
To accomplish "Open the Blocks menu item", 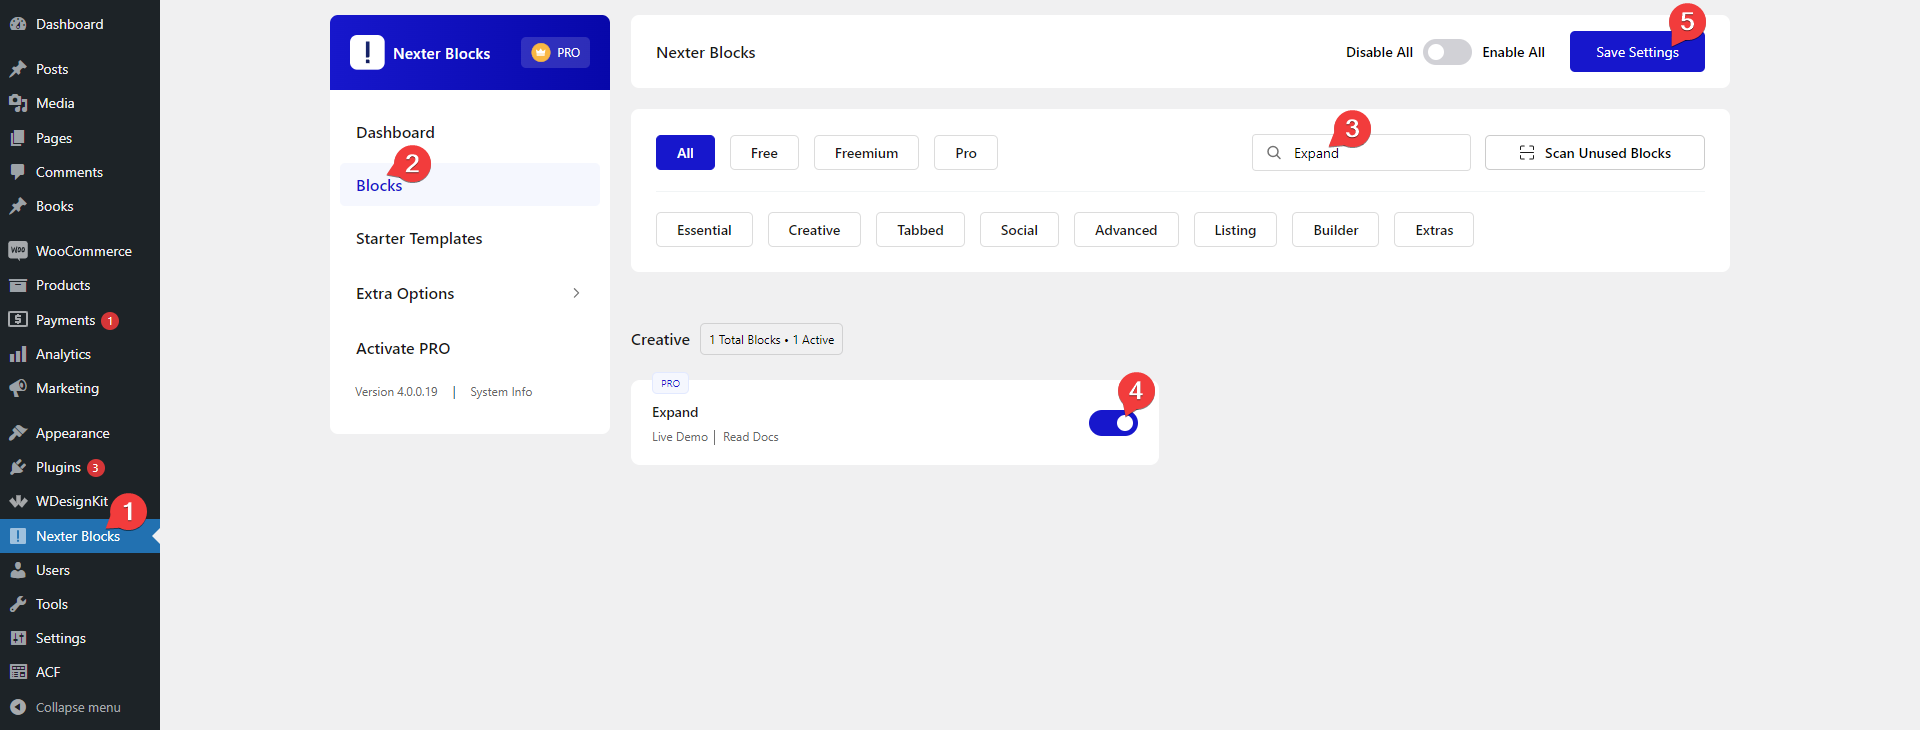I will click(379, 186).
